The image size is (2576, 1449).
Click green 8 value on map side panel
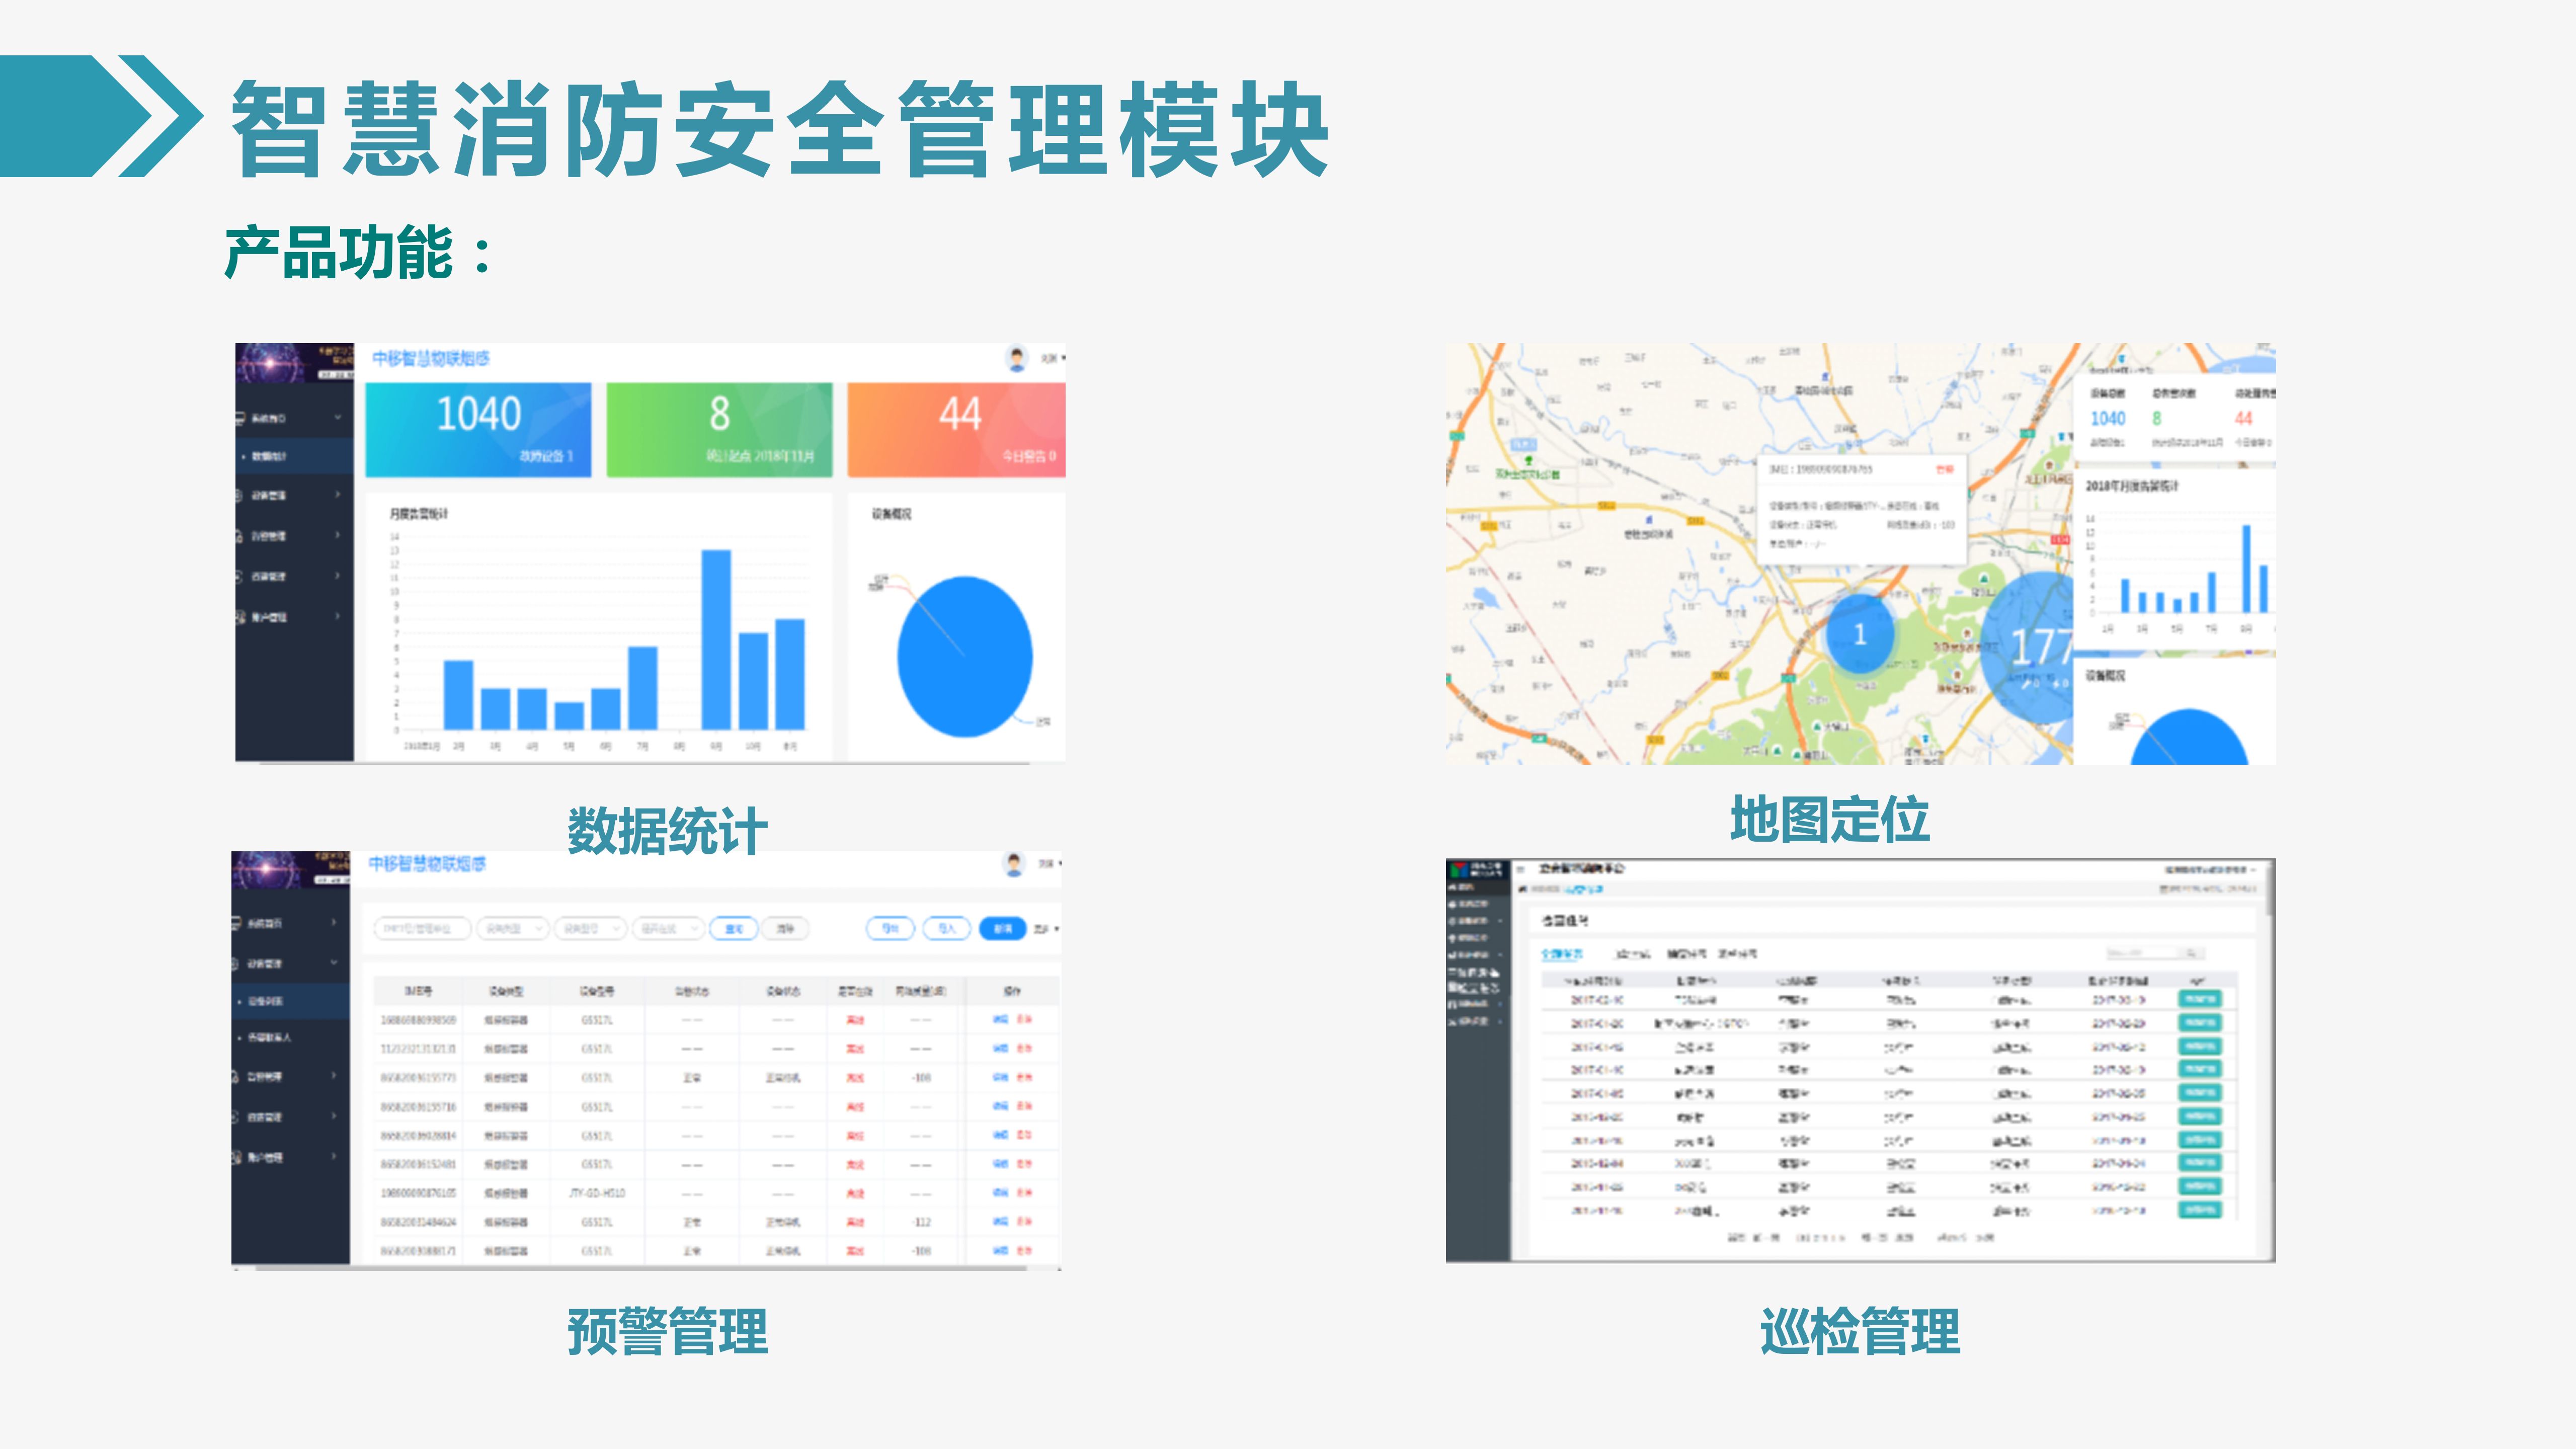(2157, 419)
